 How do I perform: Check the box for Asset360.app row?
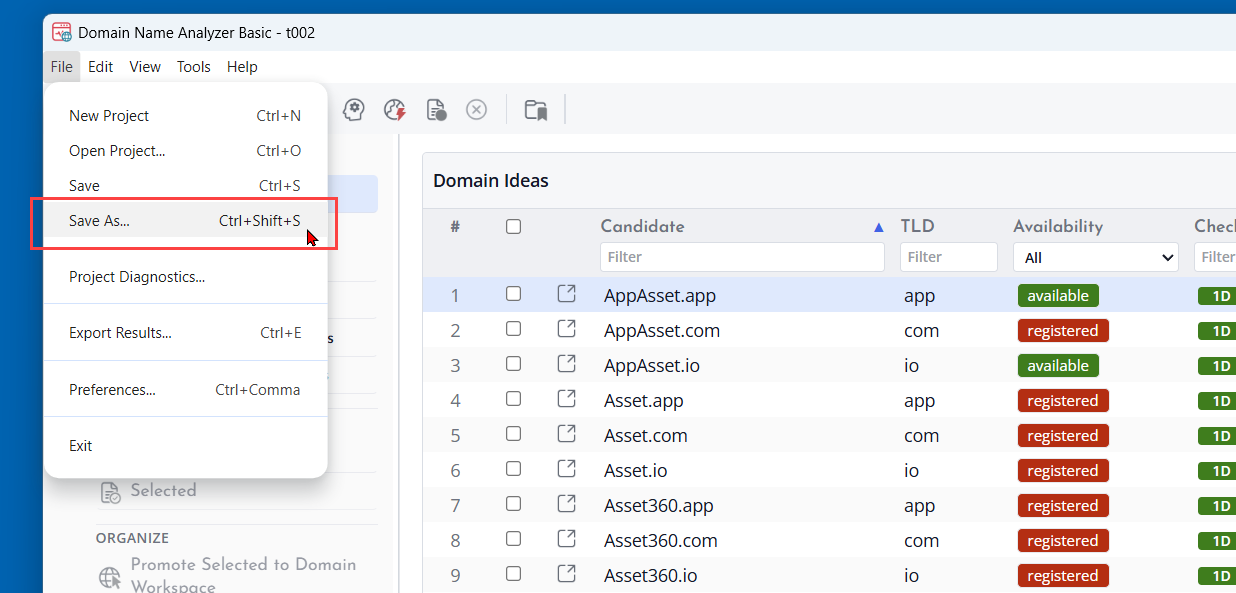[x=513, y=504]
